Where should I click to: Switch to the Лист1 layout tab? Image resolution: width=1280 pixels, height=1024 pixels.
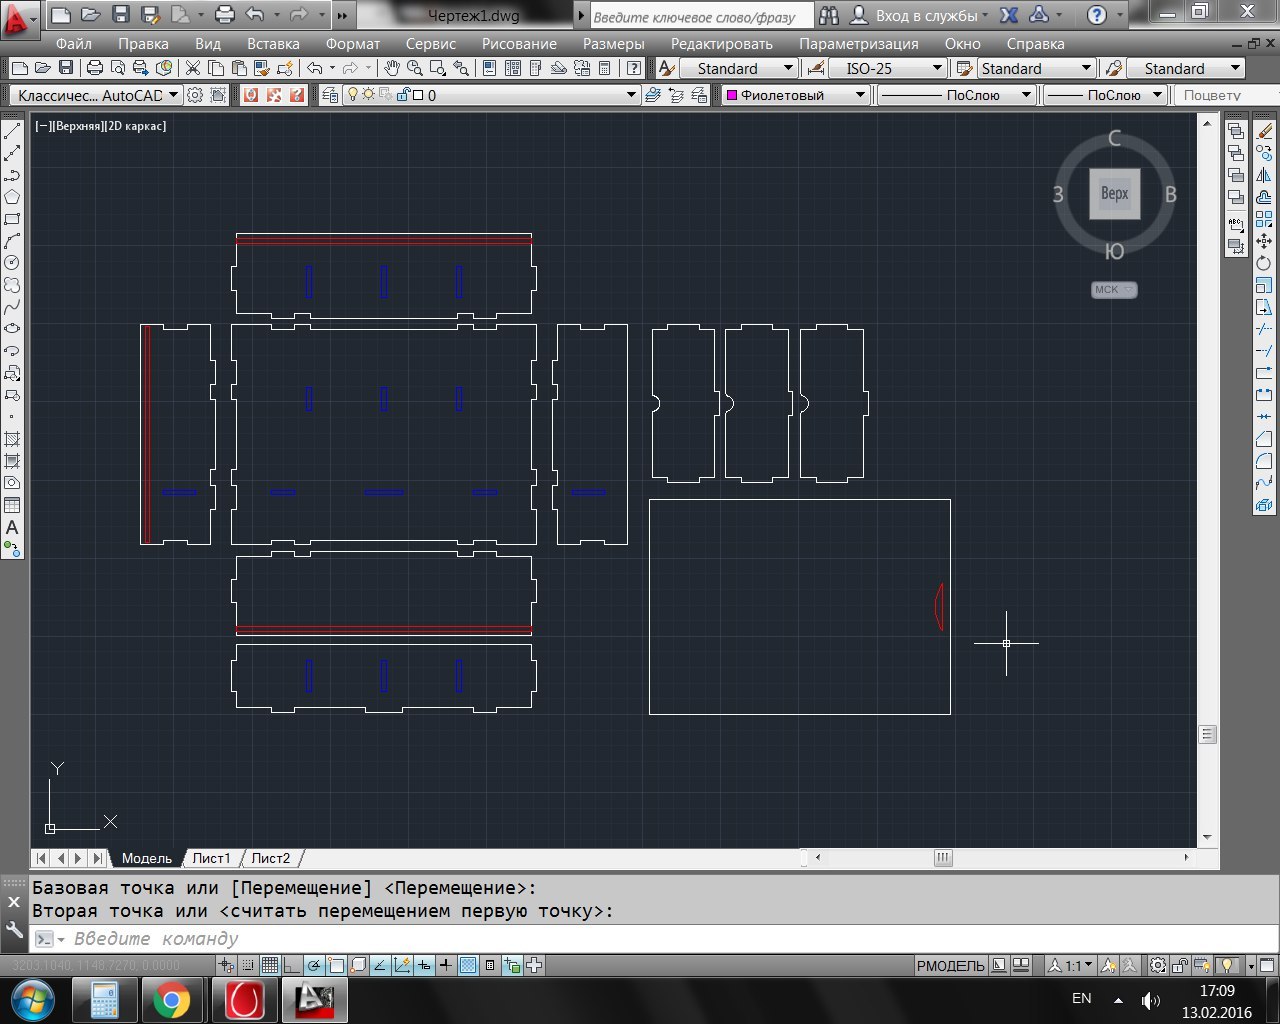211,858
